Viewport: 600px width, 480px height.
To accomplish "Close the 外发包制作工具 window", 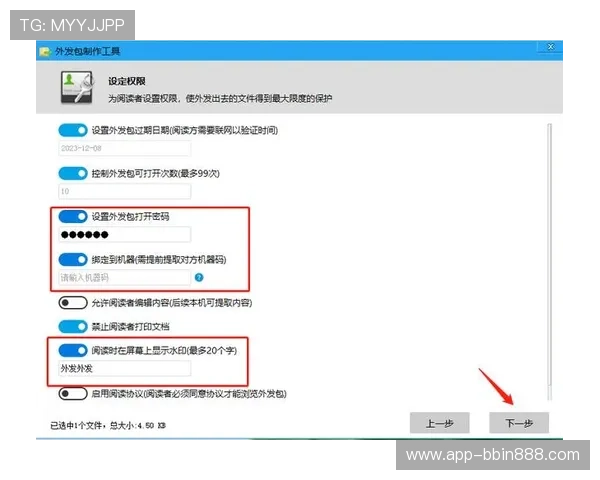I will pyautogui.click(x=551, y=47).
